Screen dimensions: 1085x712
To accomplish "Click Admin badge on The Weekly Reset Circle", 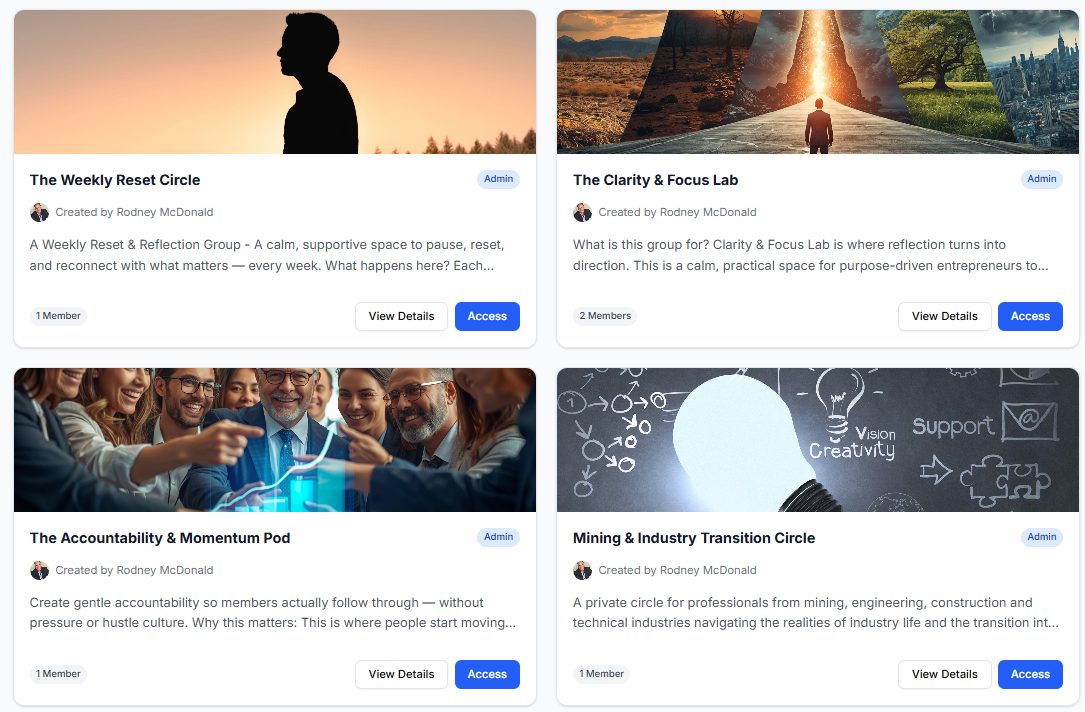I will click(498, 179).
